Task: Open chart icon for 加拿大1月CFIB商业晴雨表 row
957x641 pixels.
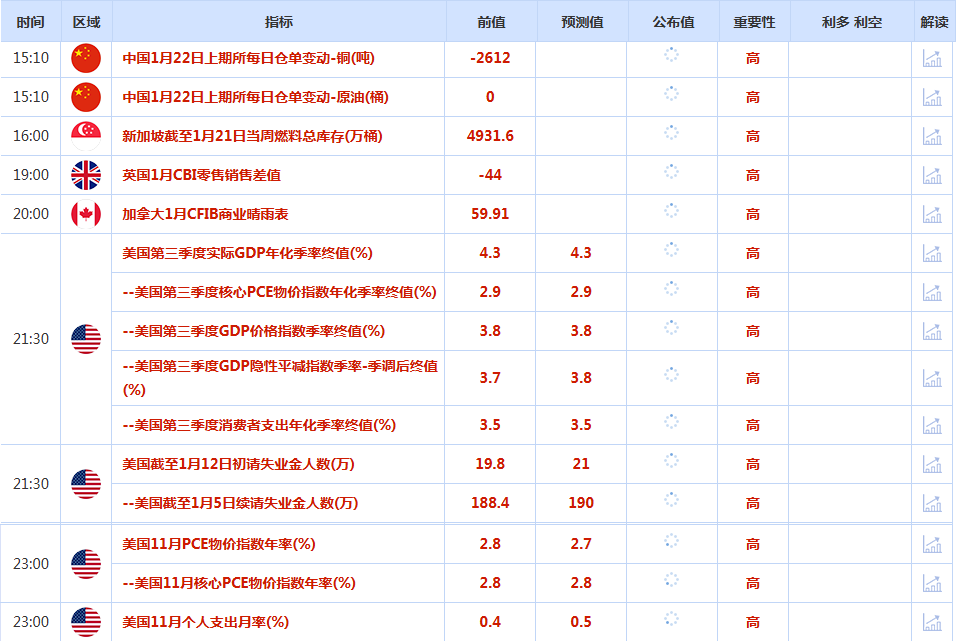Action: tap(932, 214)
